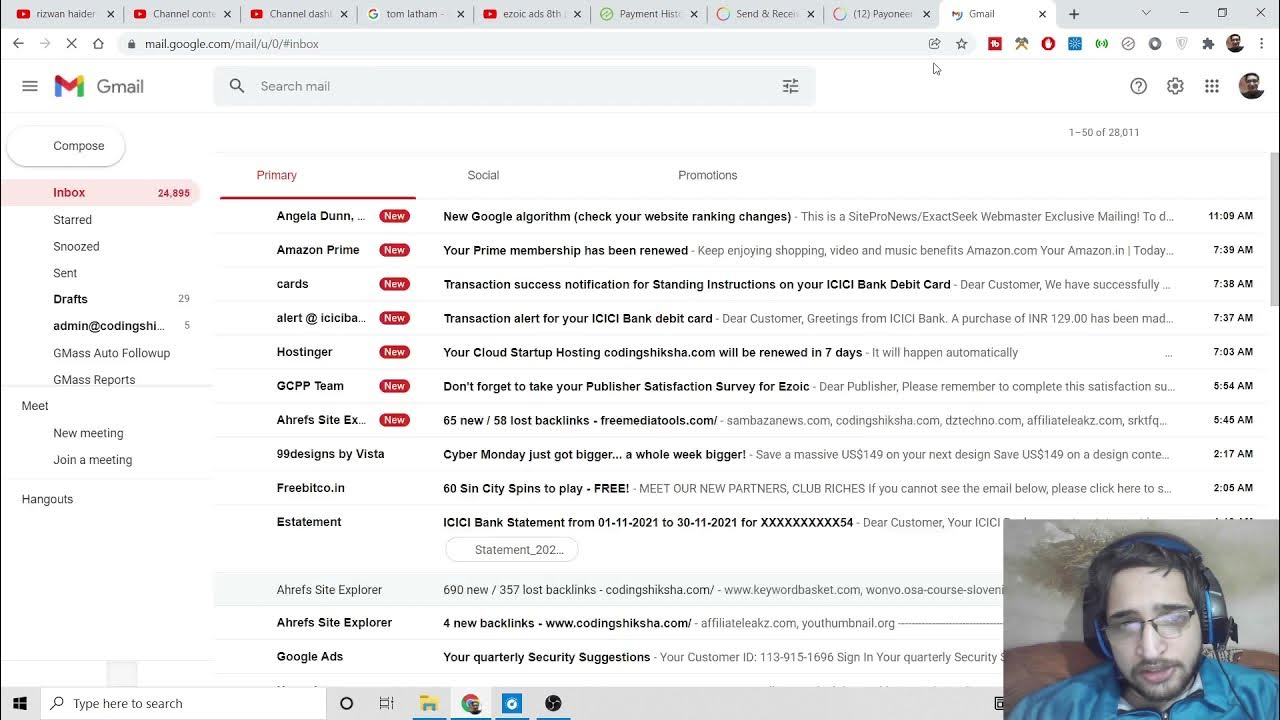Screen dimensions: 1280x720
Task: Open the browser Extensions puzzle icon
Action: point(1208,44)
